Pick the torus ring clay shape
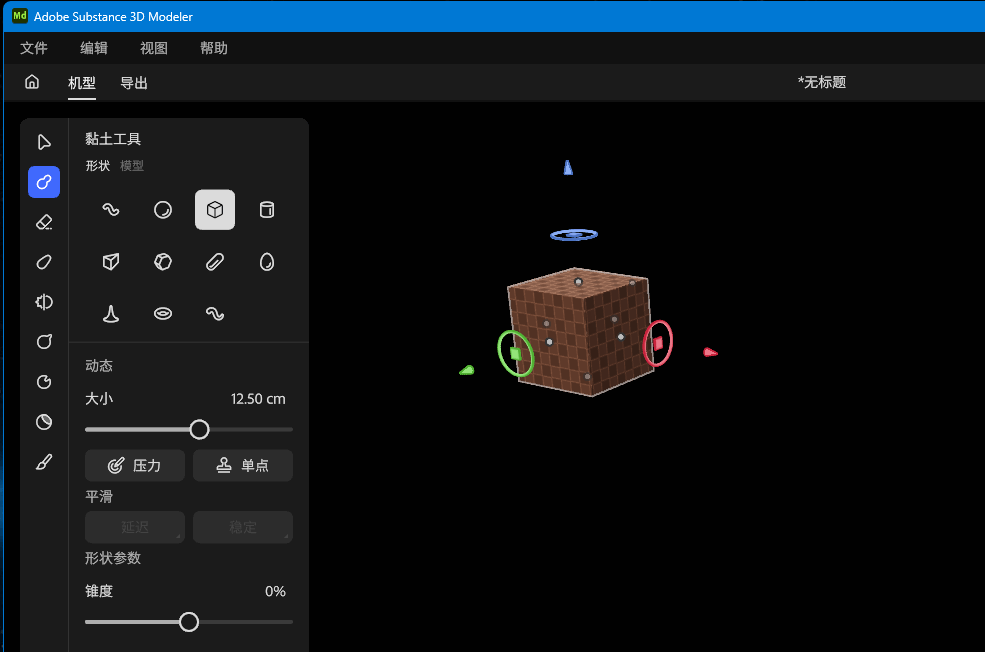The width and height of the screenshot is (985, 652). [163, 314]
